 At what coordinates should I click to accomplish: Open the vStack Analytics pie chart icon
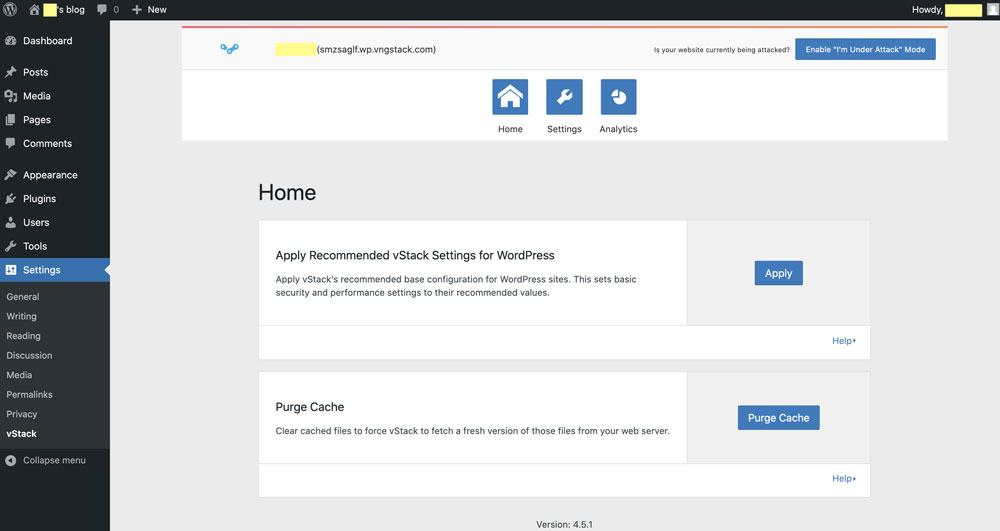click(619, 97)
